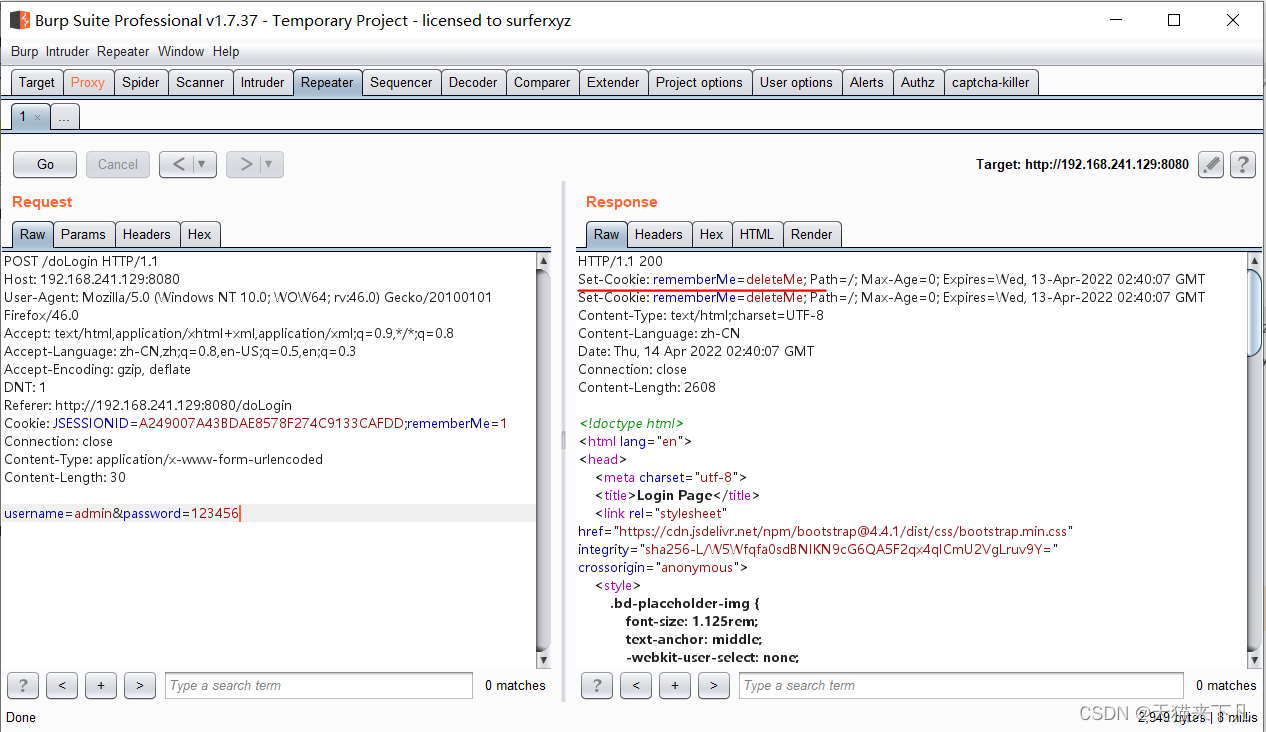This screenshot has height=732, width=1266.
Task: Go back in request history
Action: pos(179,164)
